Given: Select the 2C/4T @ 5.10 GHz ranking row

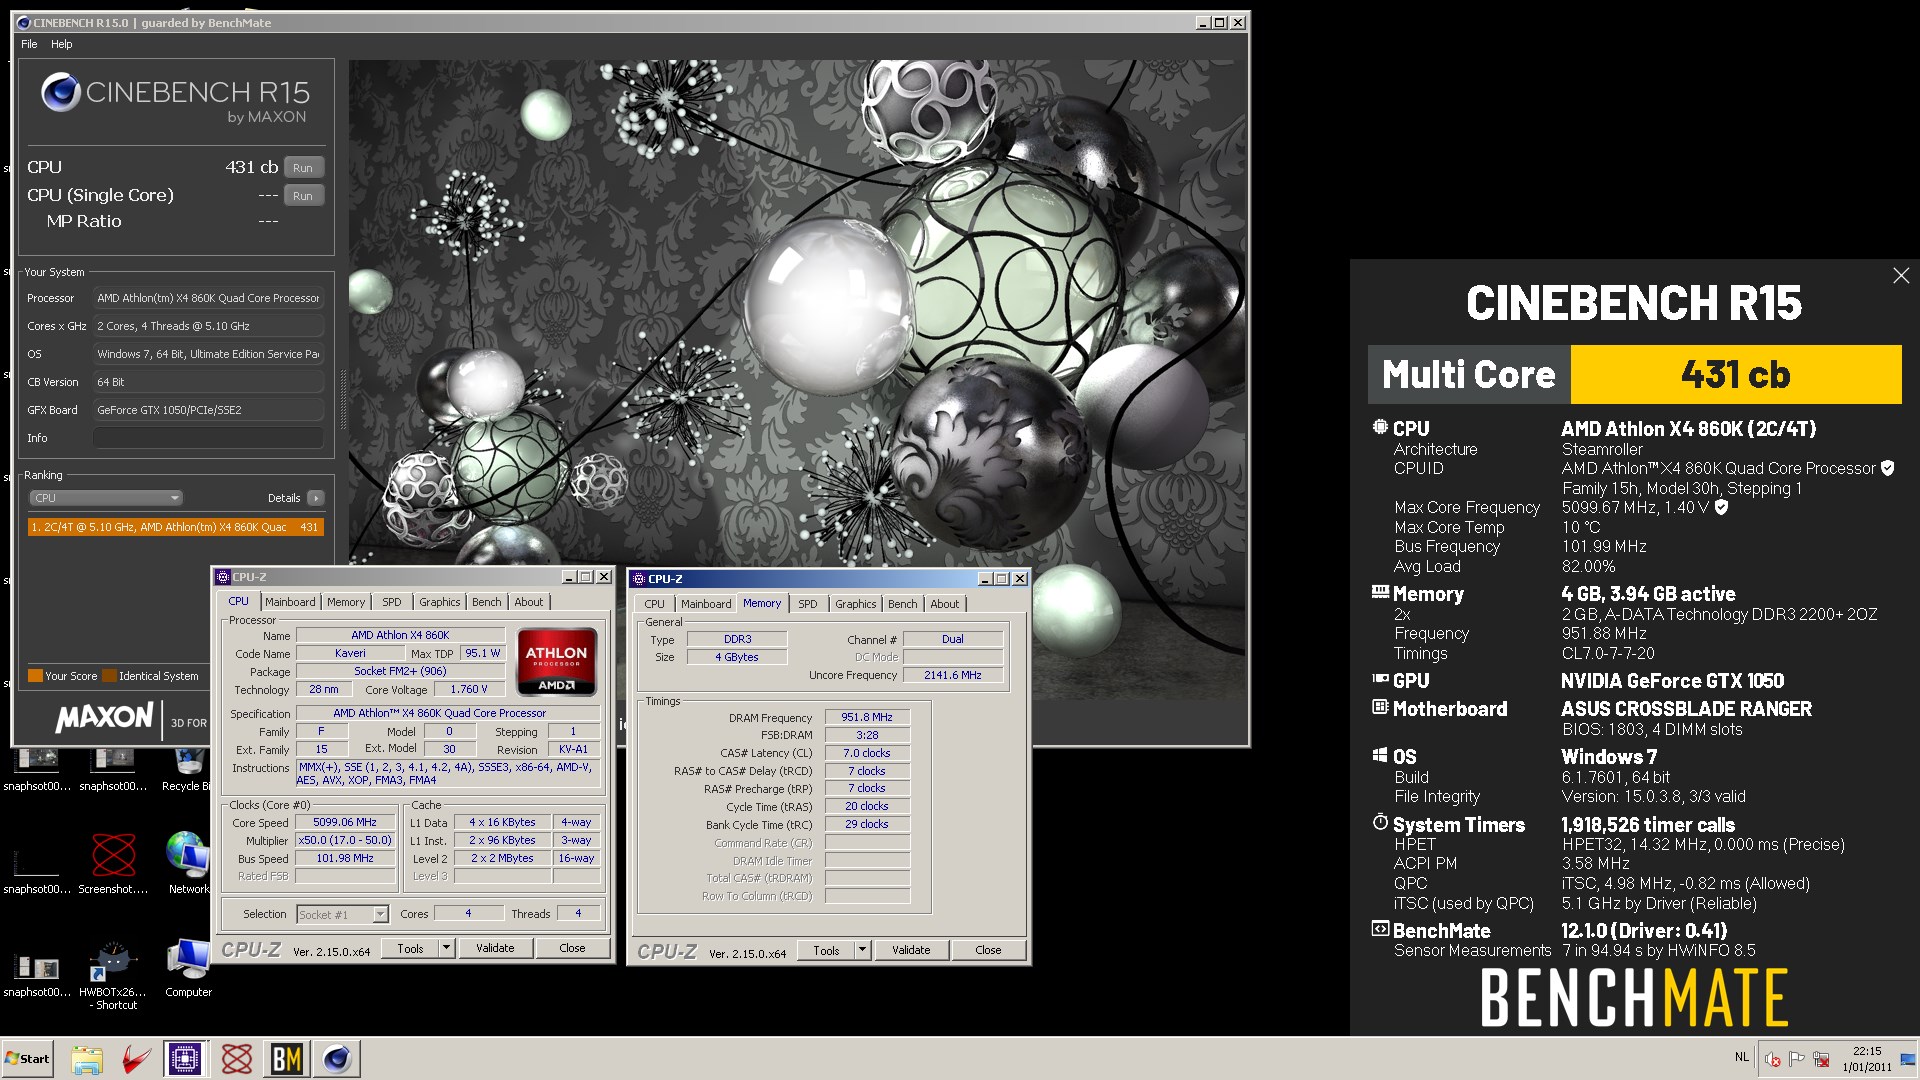Looking at the screenshot, I should (x=176, y=527).
